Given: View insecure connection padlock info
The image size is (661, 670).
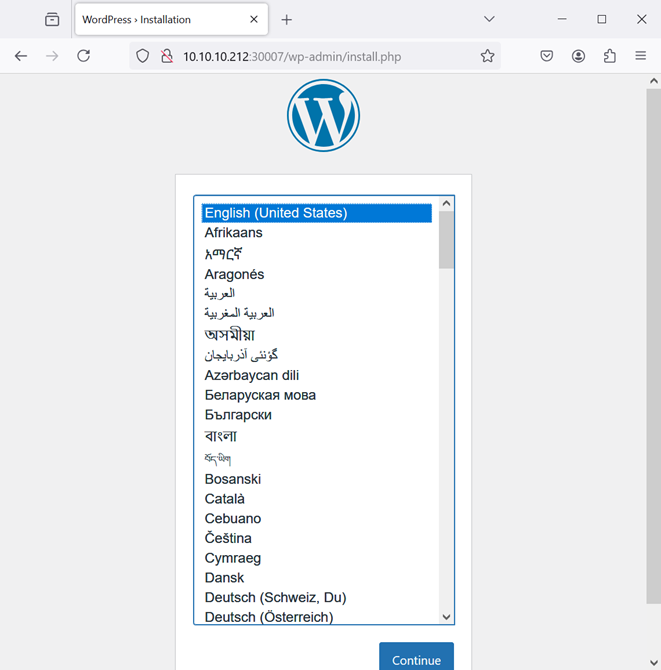Looking at the screenshot, I should (167, 56).
